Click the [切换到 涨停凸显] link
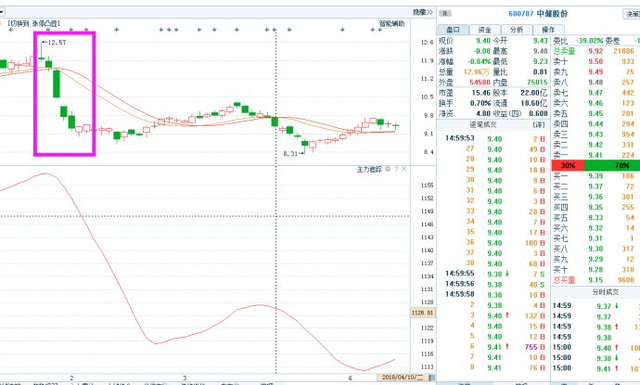640x385 pixels. click(33, 24)
